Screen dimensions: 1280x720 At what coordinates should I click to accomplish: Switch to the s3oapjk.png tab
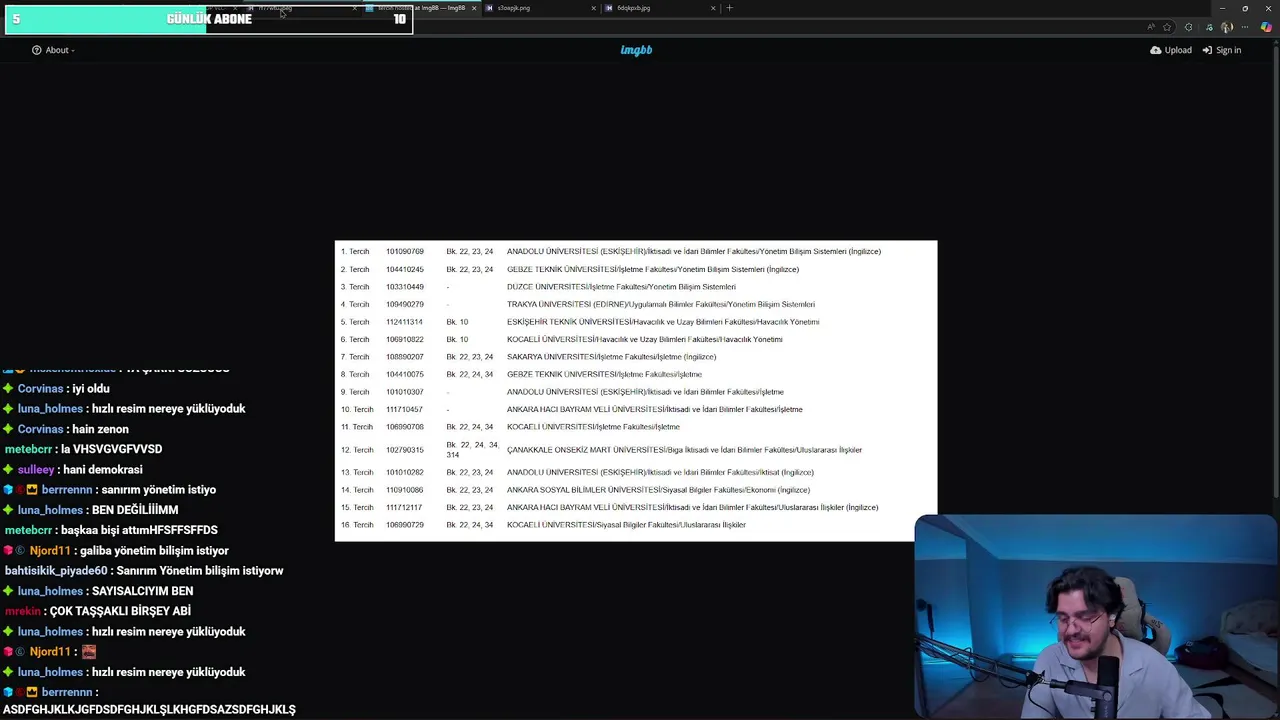540,8
